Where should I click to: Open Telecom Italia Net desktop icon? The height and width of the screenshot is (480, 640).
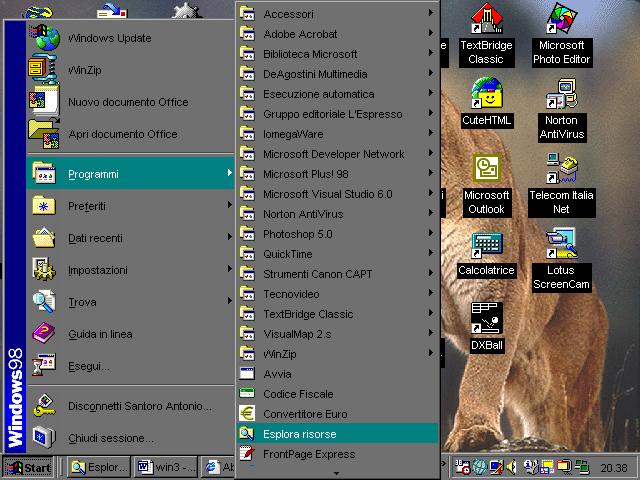coord(562,169)
